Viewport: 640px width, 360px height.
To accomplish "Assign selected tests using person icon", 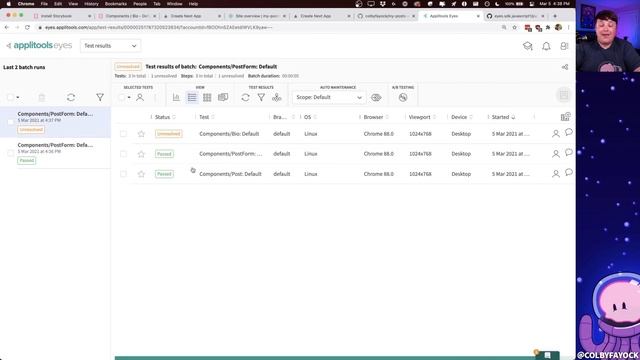I will (x=140, y=97).
